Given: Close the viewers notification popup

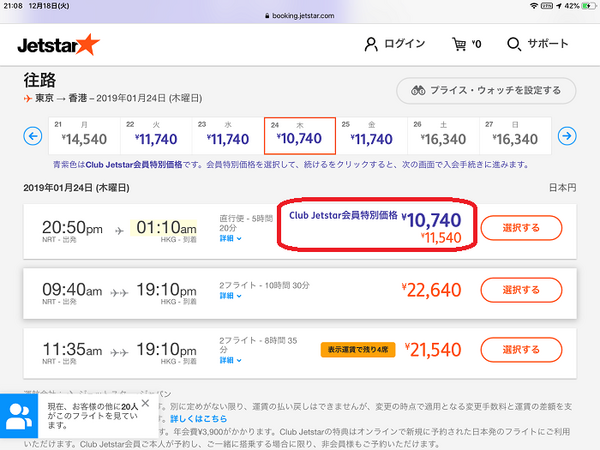Looking at the screenshot, I should (145, 403).
